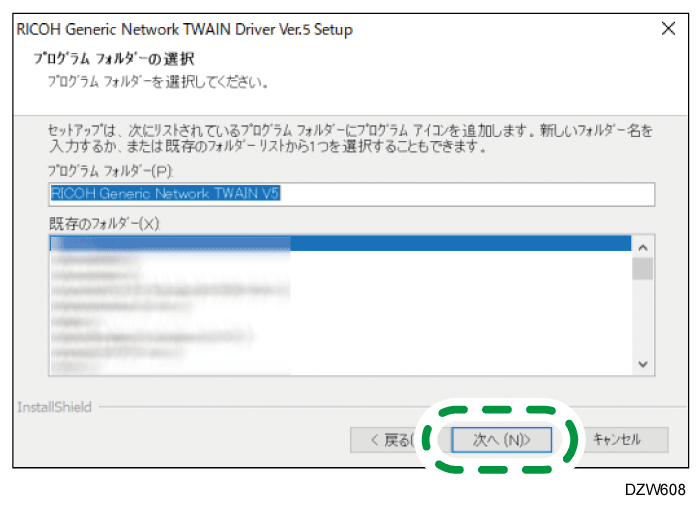Click the 既存のフォルダー(X) label

pos(104,223)
